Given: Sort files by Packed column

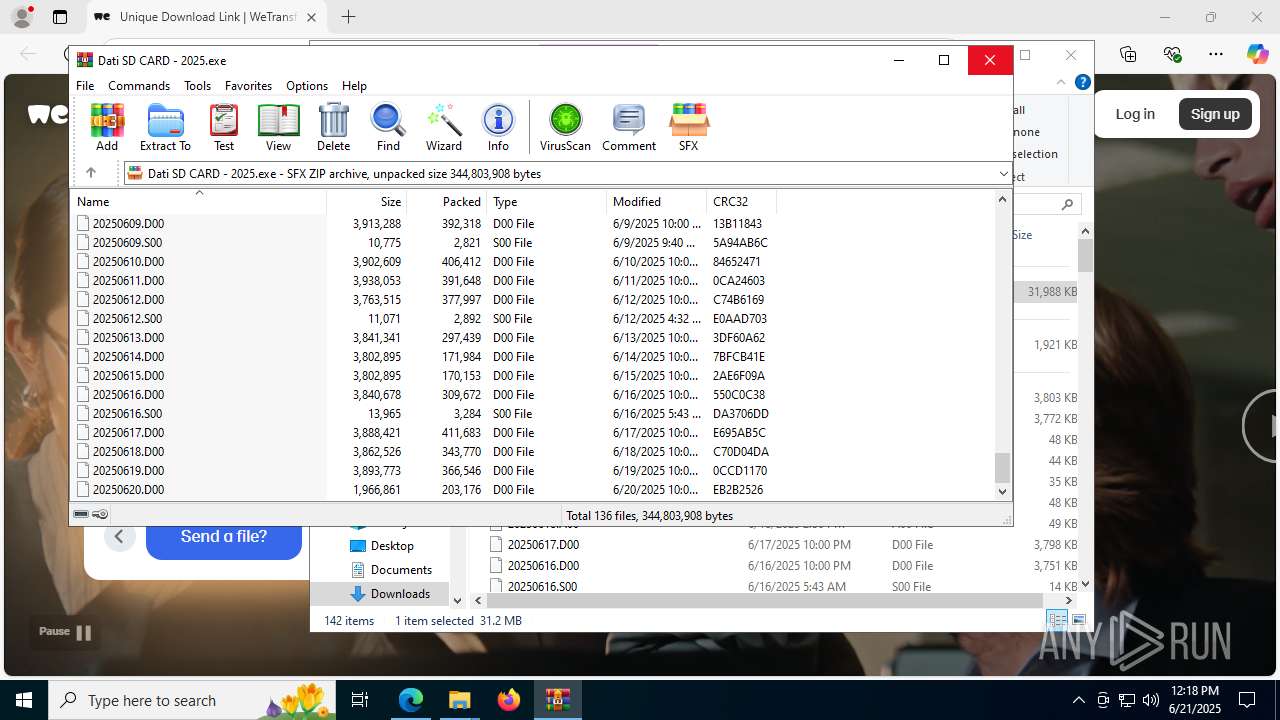Looking at the screenshot, I should pyautogui.click(x=447, y=201).
